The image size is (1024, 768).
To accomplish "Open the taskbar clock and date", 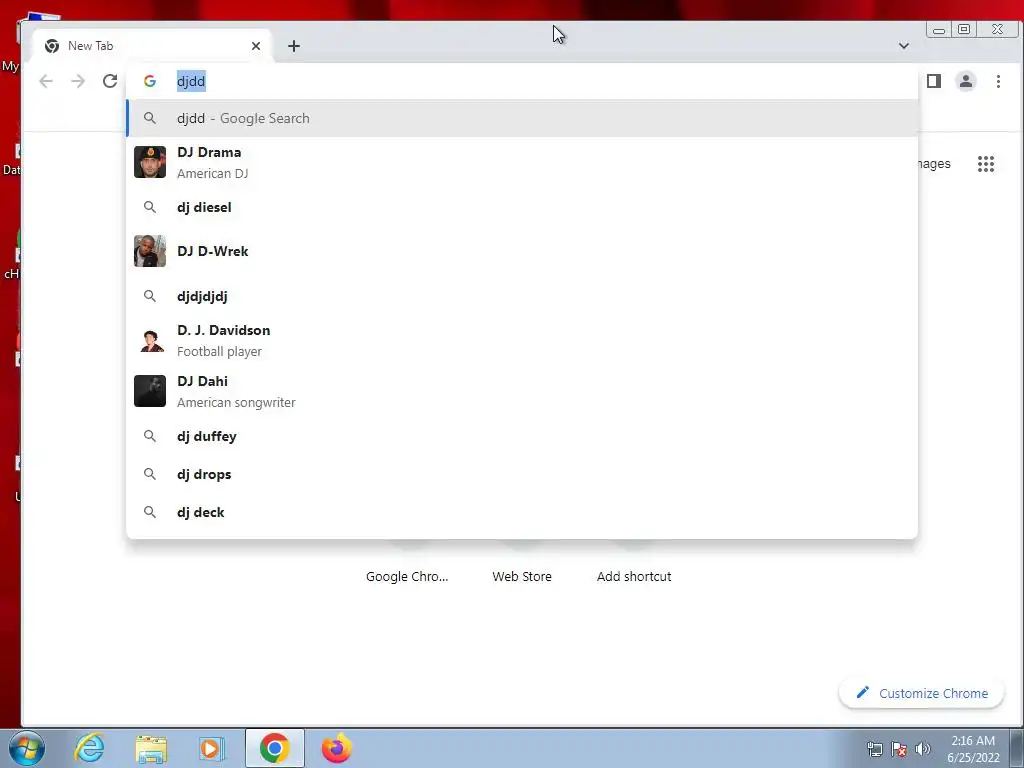I will click(x=973, y=749).
